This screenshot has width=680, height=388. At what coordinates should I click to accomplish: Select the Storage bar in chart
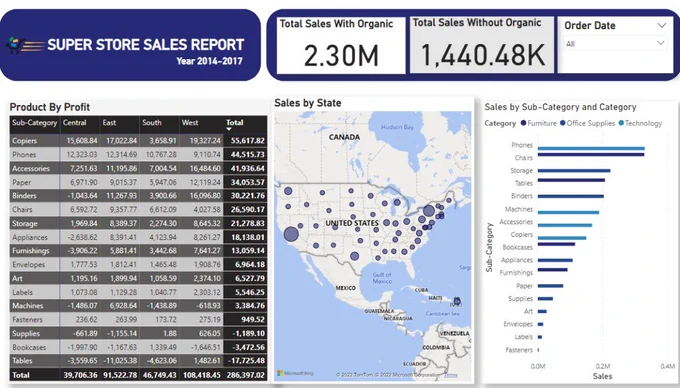574,170
